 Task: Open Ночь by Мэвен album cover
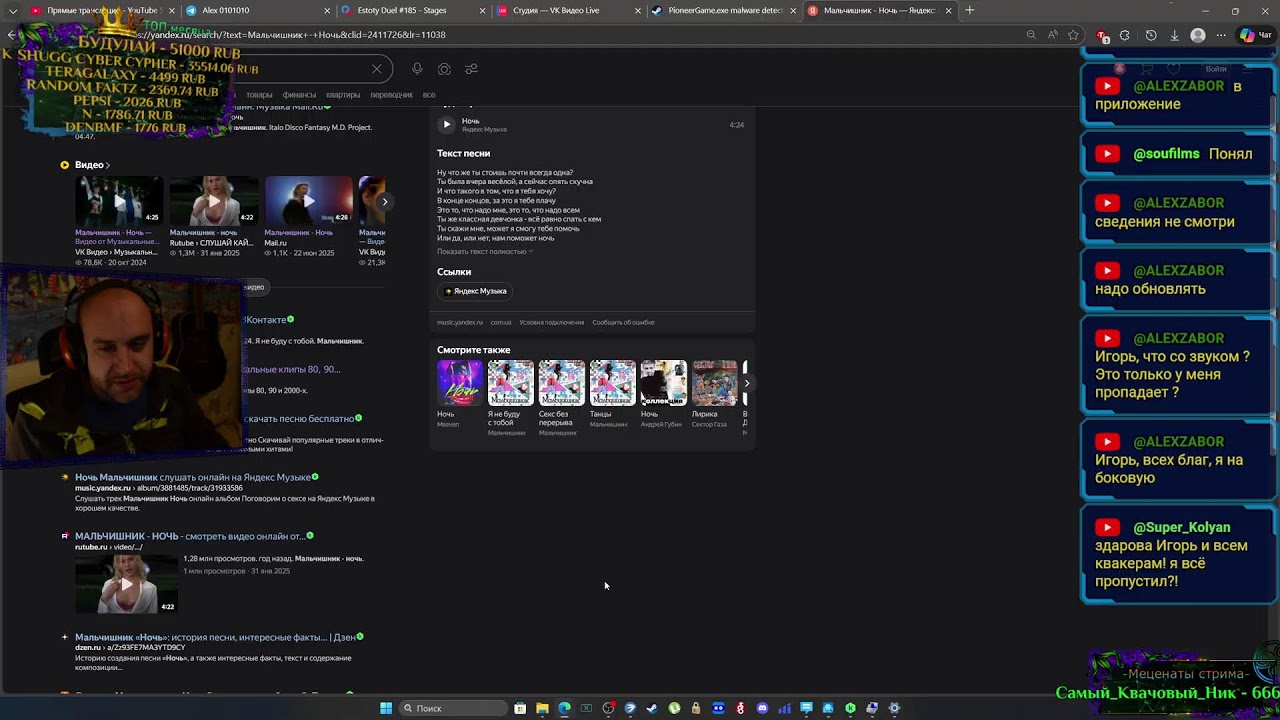coord(459,383)
